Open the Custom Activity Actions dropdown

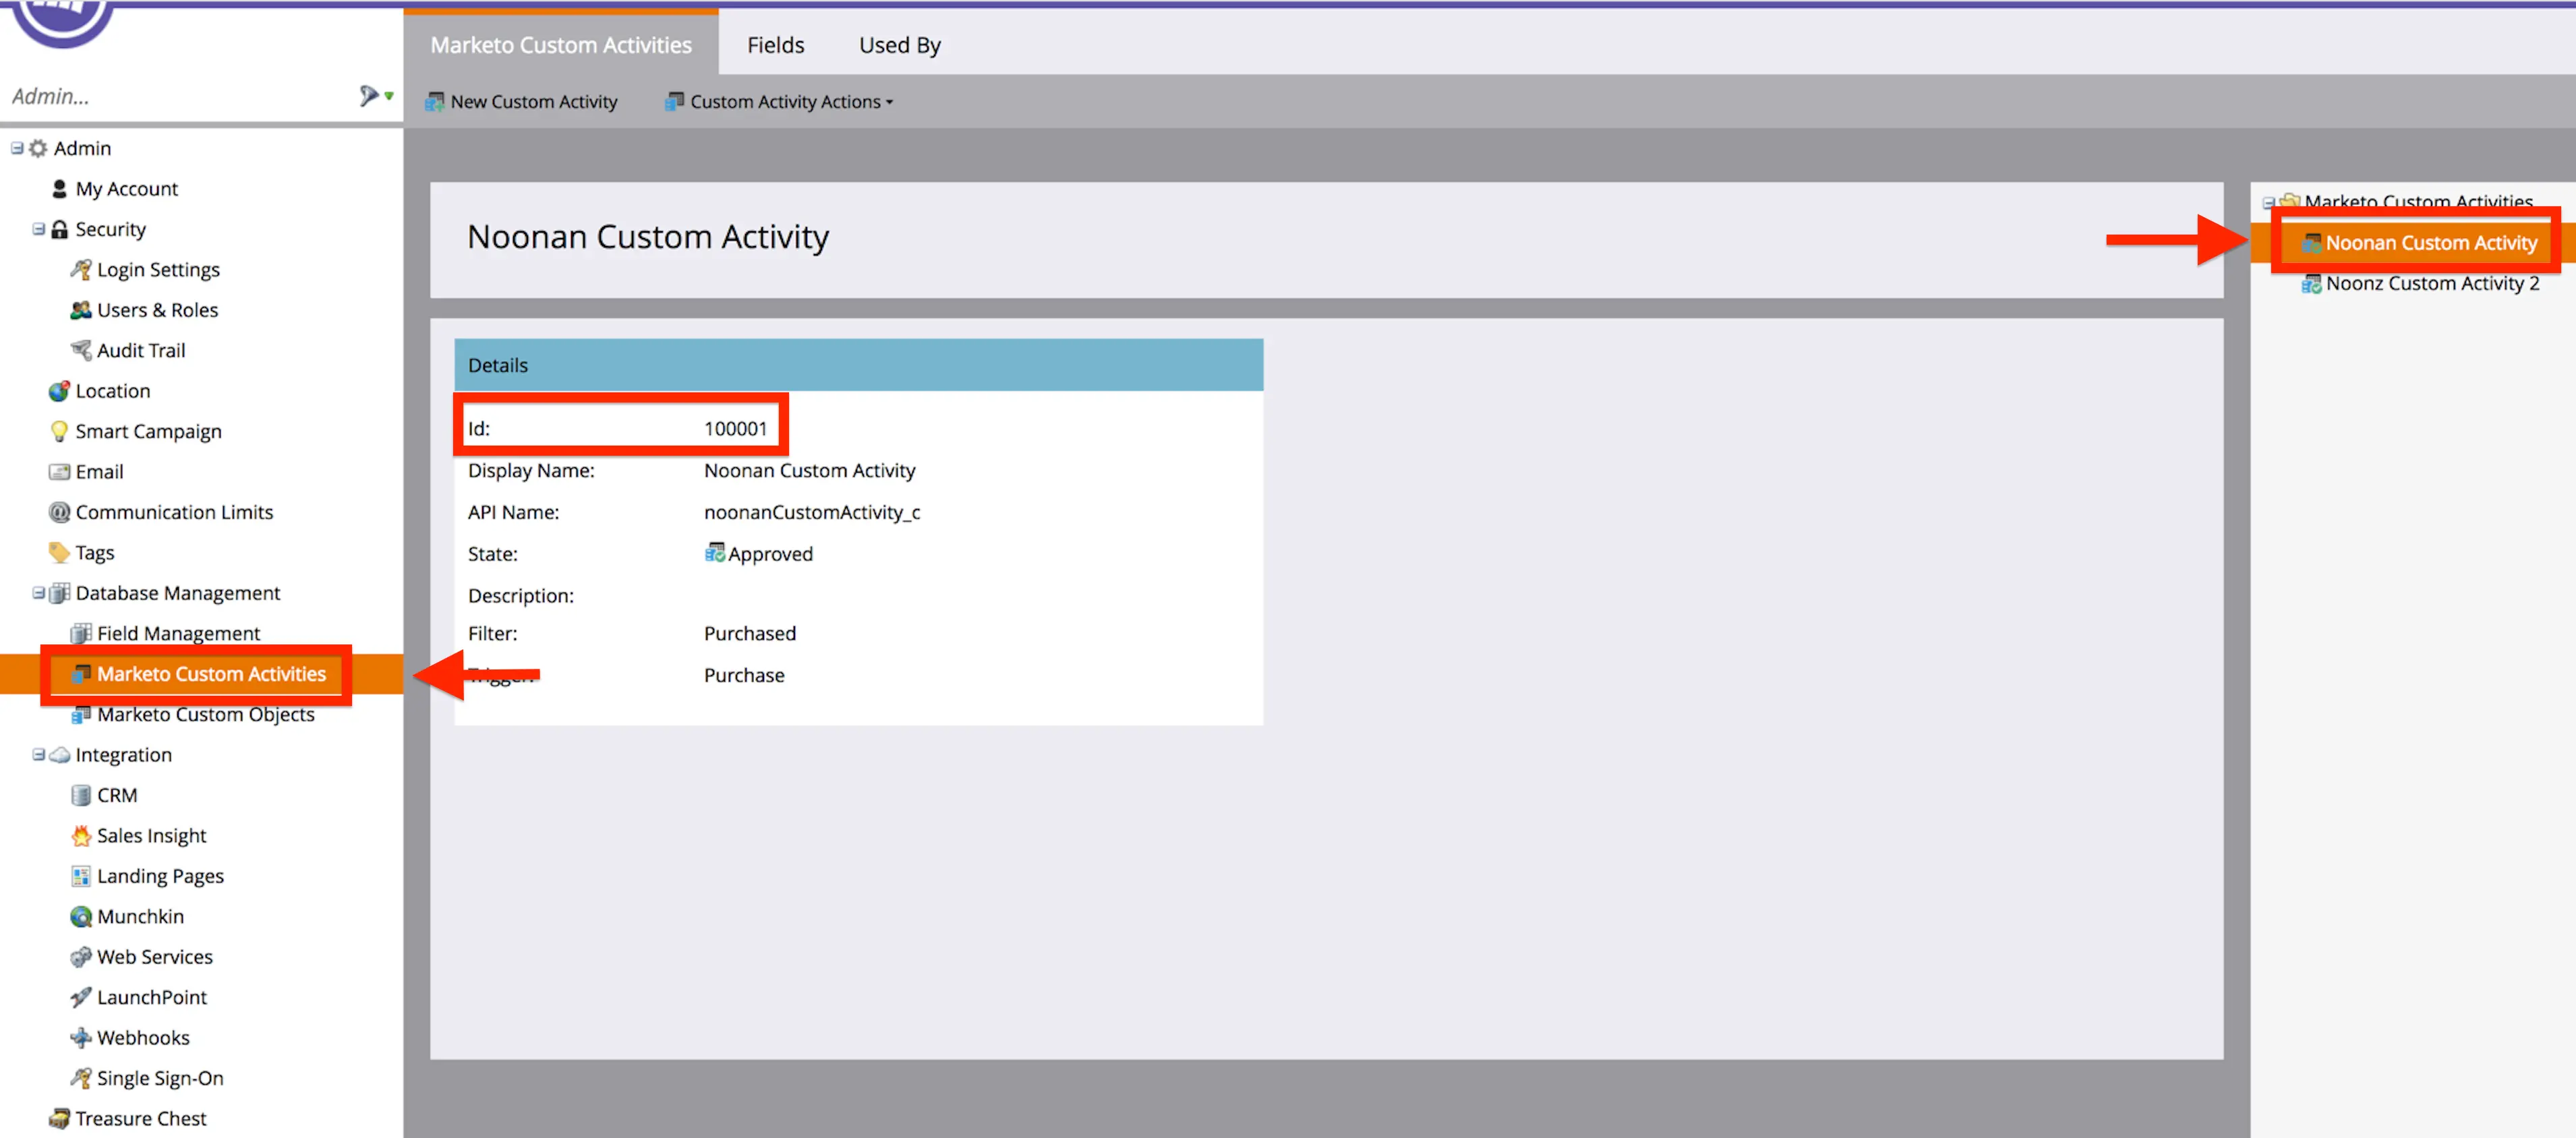(x=779, y=101)
